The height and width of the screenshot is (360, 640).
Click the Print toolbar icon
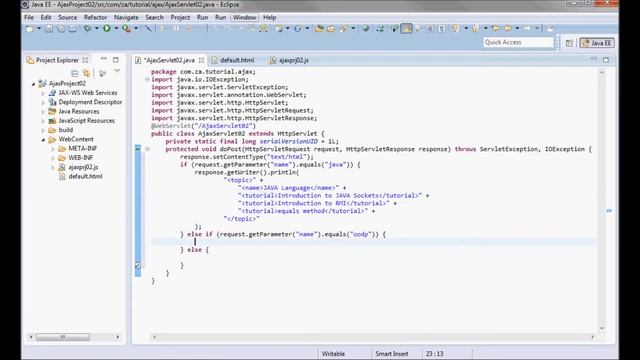click(x=73, y=29)
